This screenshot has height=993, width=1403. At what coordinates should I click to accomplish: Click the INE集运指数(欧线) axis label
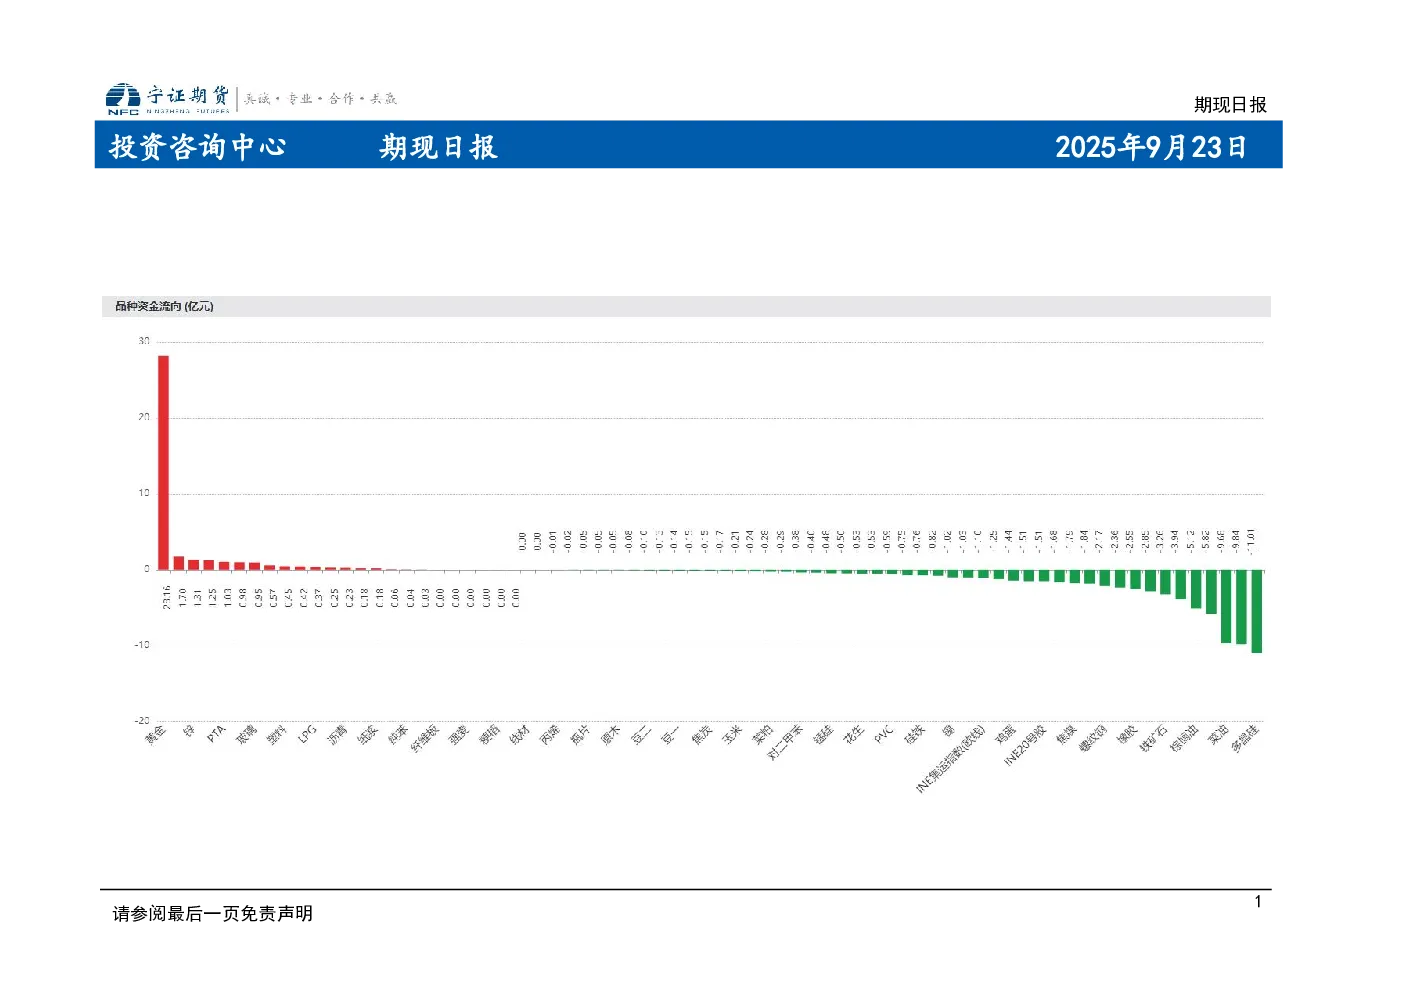tap(950, 759)
